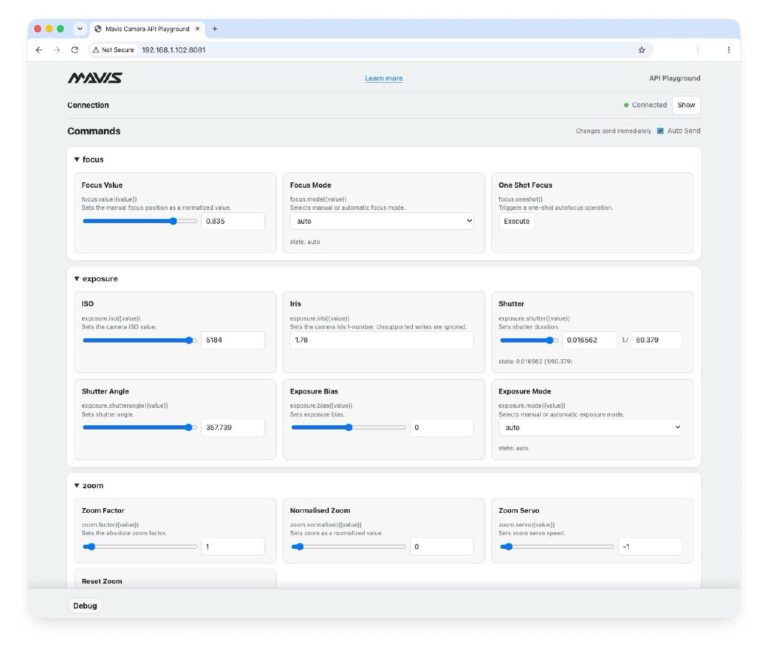768x655 pixels.
Task: Open the Debug panel button
Action: (85, 606)
